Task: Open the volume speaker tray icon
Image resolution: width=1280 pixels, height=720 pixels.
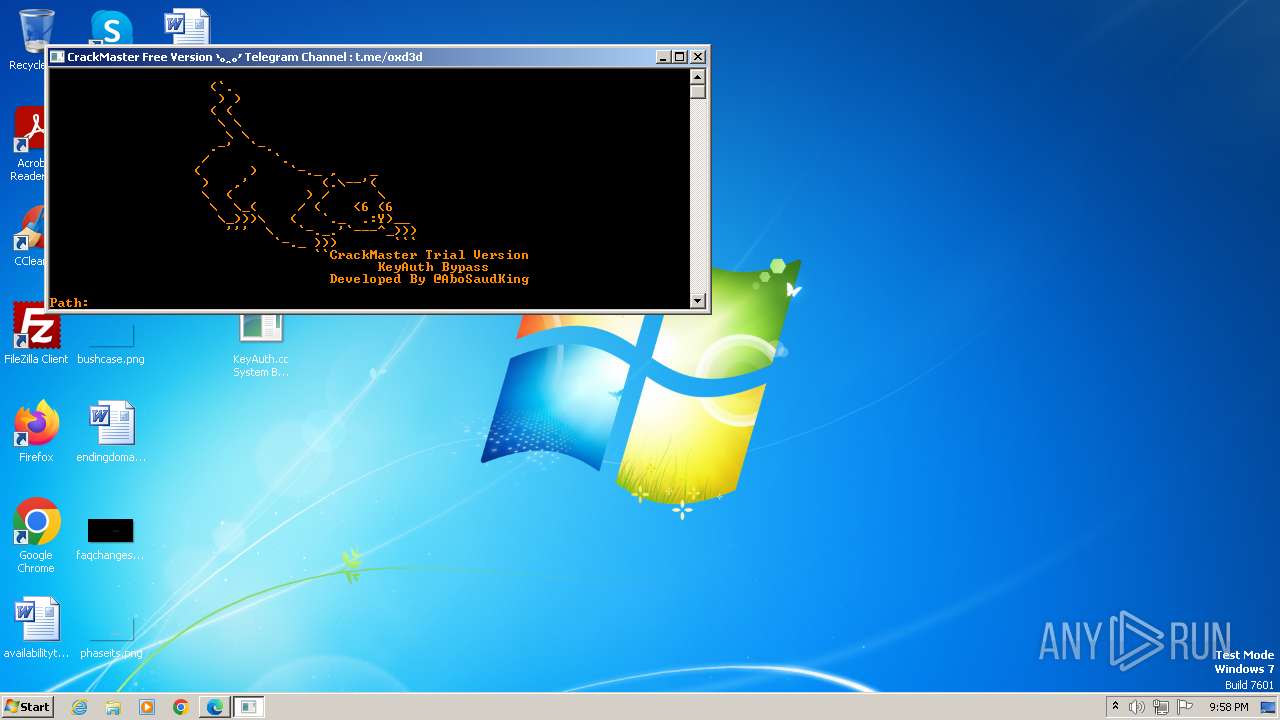Action: tap(1137, 707)
